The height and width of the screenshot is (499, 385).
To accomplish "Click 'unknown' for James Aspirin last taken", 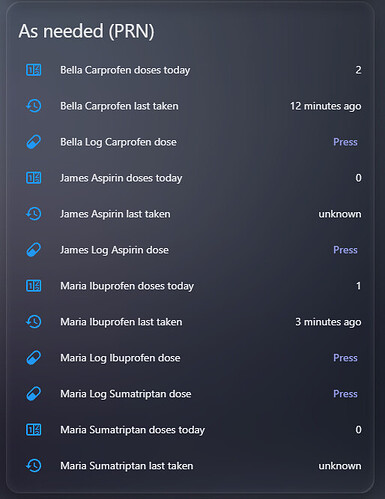I will (x=340, y=214).
